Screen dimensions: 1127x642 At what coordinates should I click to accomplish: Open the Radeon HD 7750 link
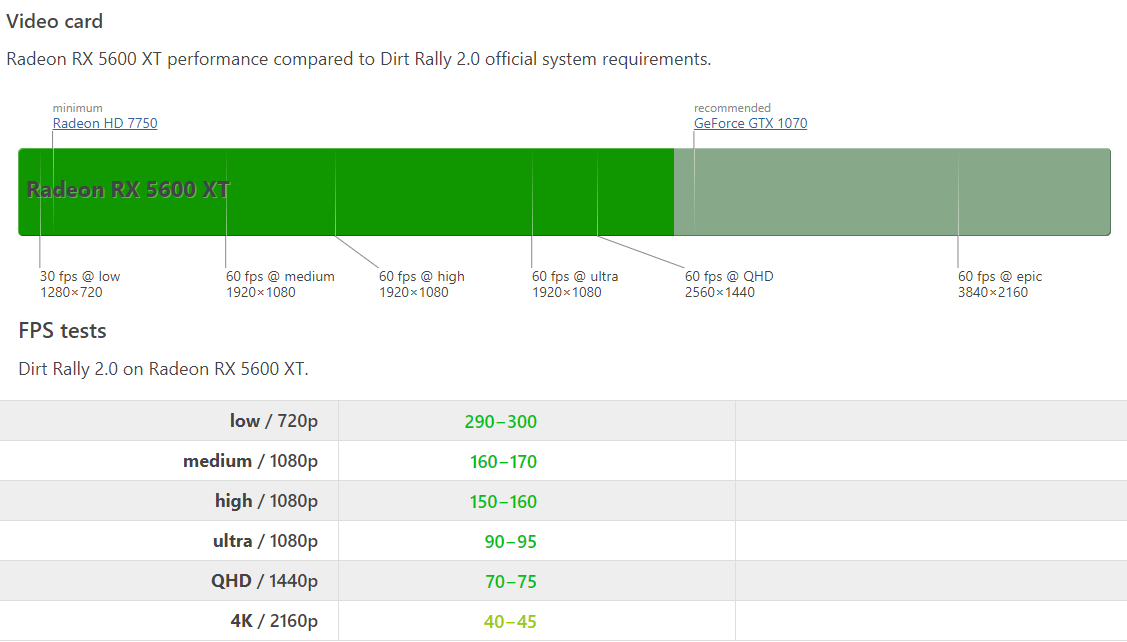pos(105,124)
